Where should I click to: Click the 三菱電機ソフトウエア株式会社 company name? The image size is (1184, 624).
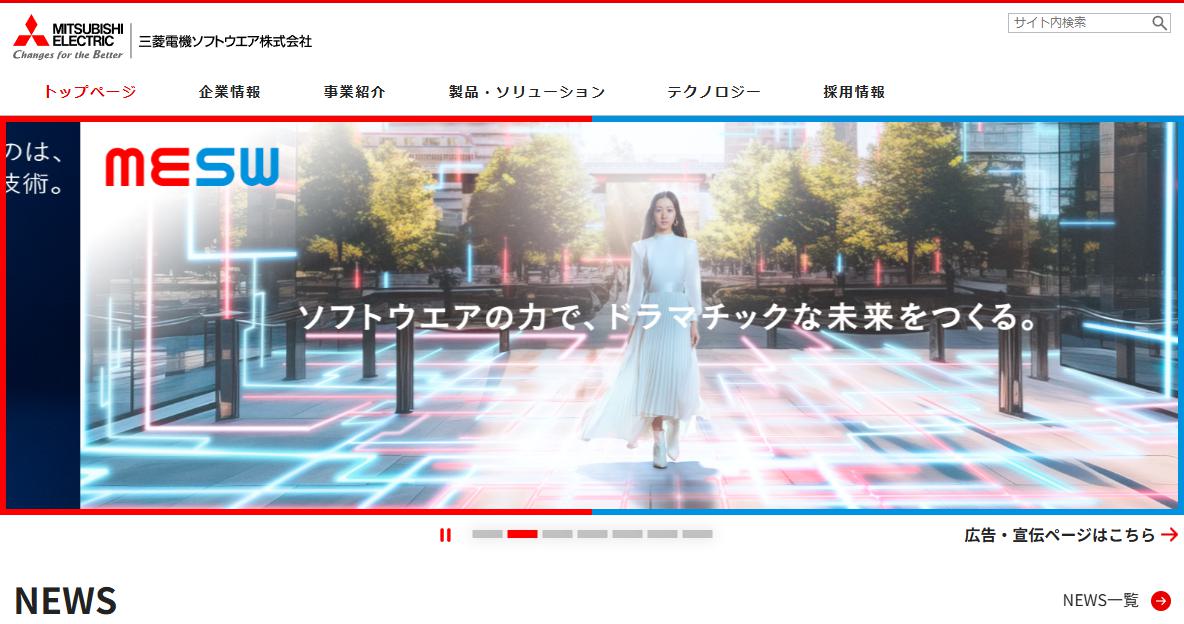[x=225, y=42]
